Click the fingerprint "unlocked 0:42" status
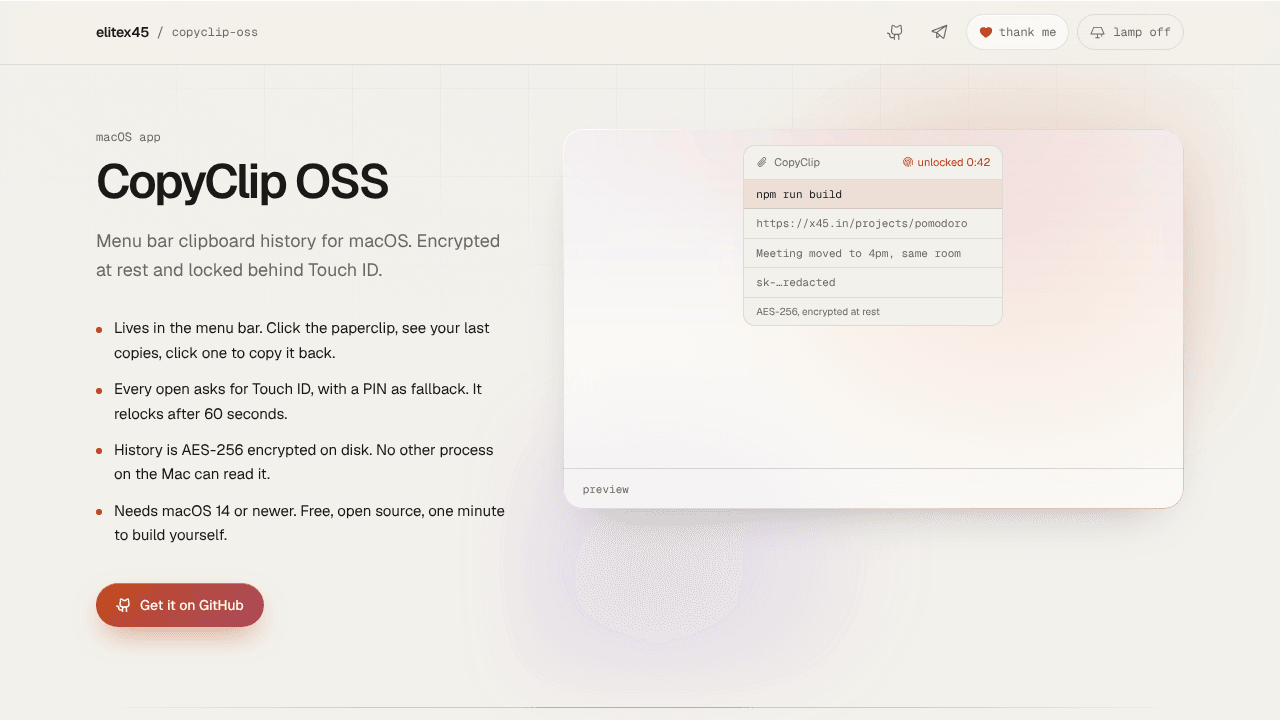The image size is (1280, 720). 946,162
